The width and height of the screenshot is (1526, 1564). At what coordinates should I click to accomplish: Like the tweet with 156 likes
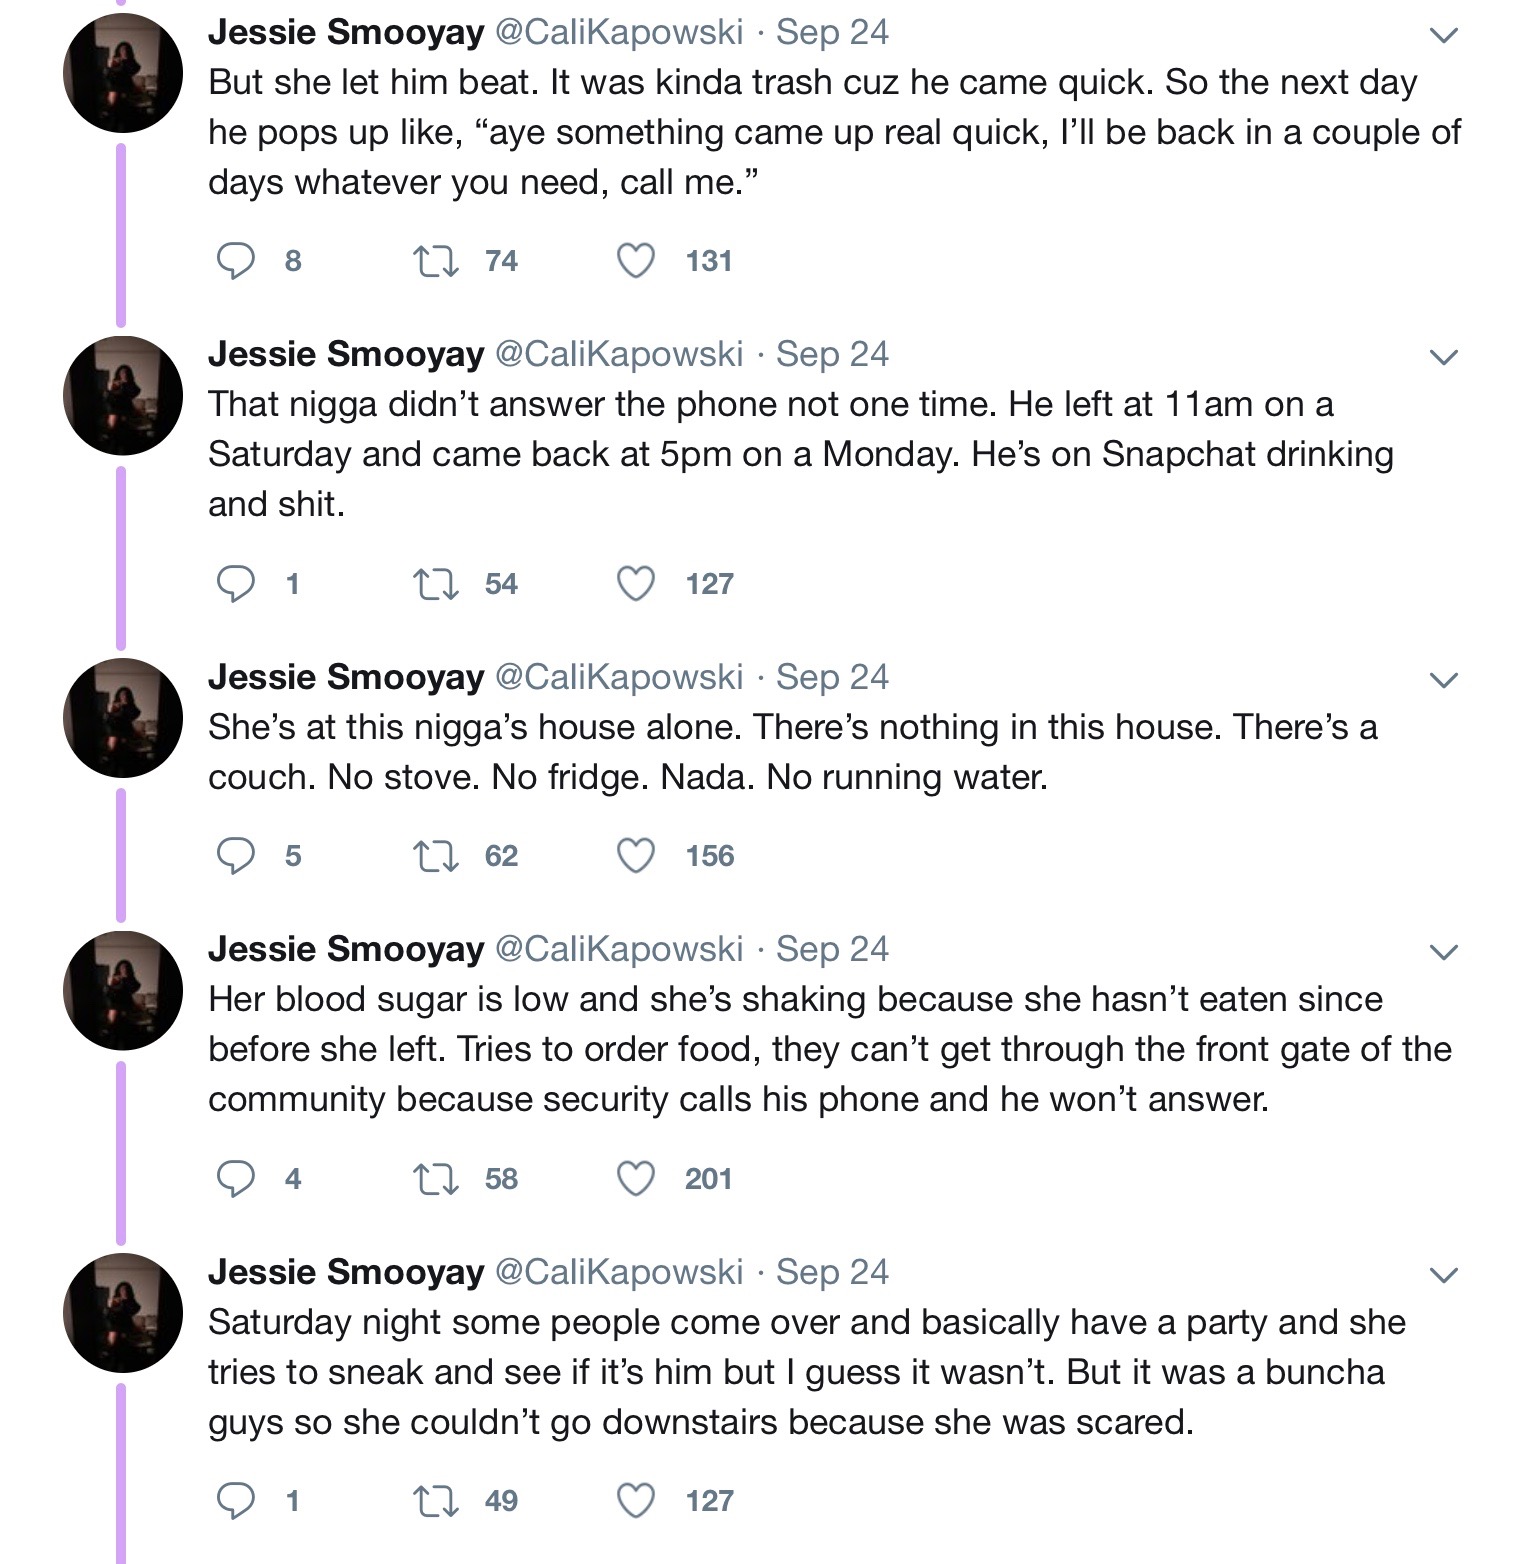coord(636,856)
